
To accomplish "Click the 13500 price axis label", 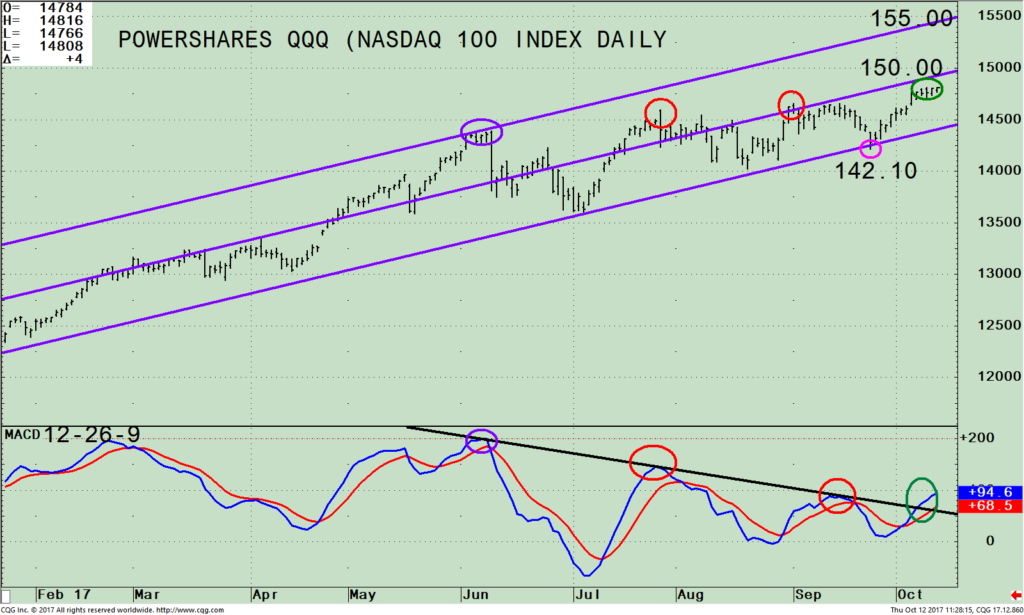I will coord(999,222).
